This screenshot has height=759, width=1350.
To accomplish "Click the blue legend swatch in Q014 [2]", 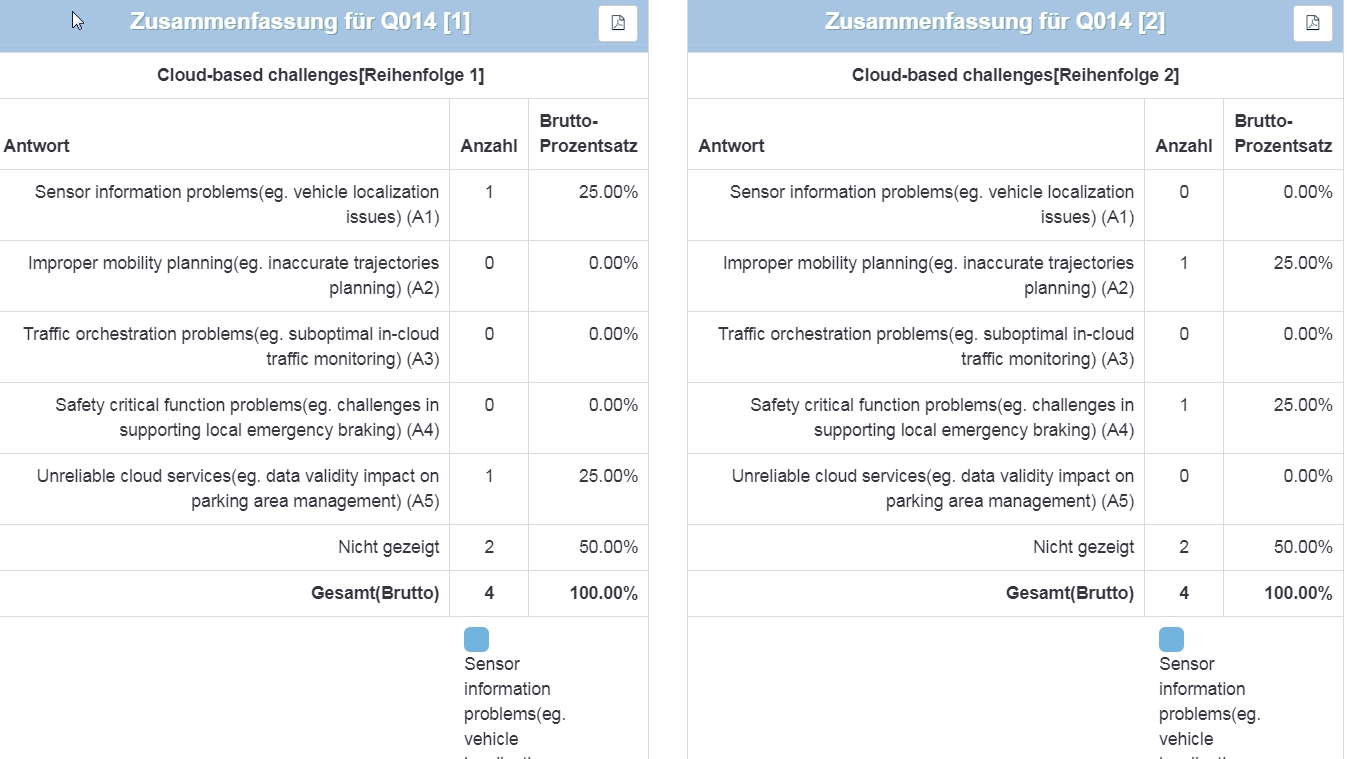I will tap(1171, 640).
